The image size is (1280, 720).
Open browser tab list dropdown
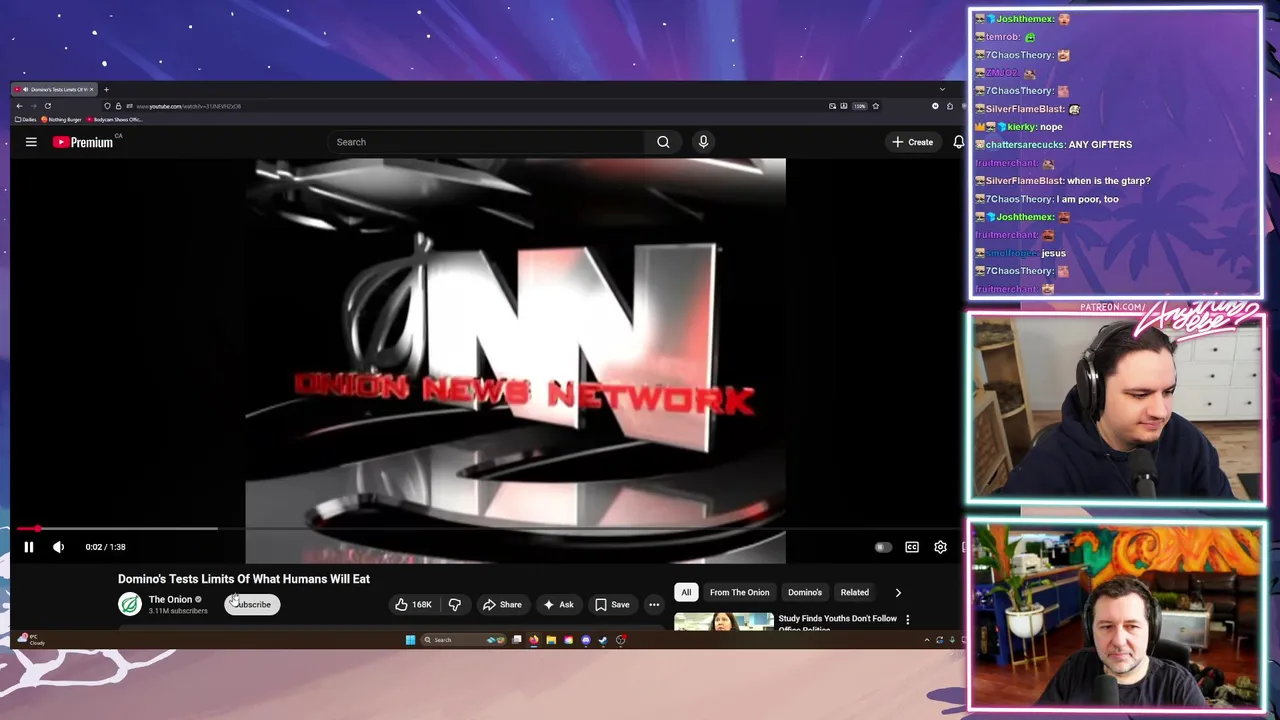pos(941,89)
